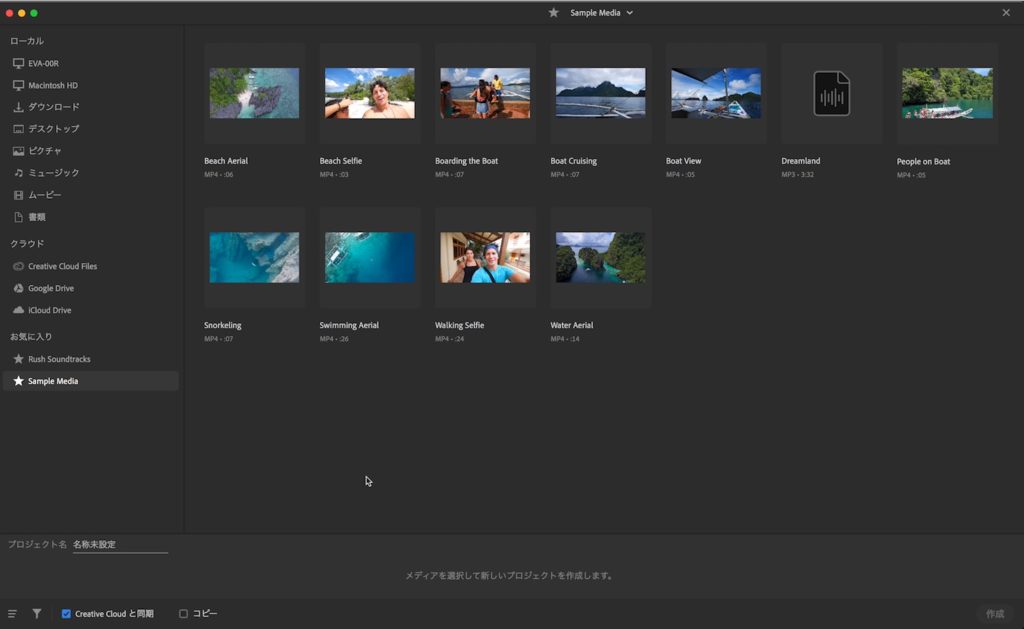This screenshot has height=629, width=1024.
Task: Open Creative Cloud Files location
Action: [62, 266]
